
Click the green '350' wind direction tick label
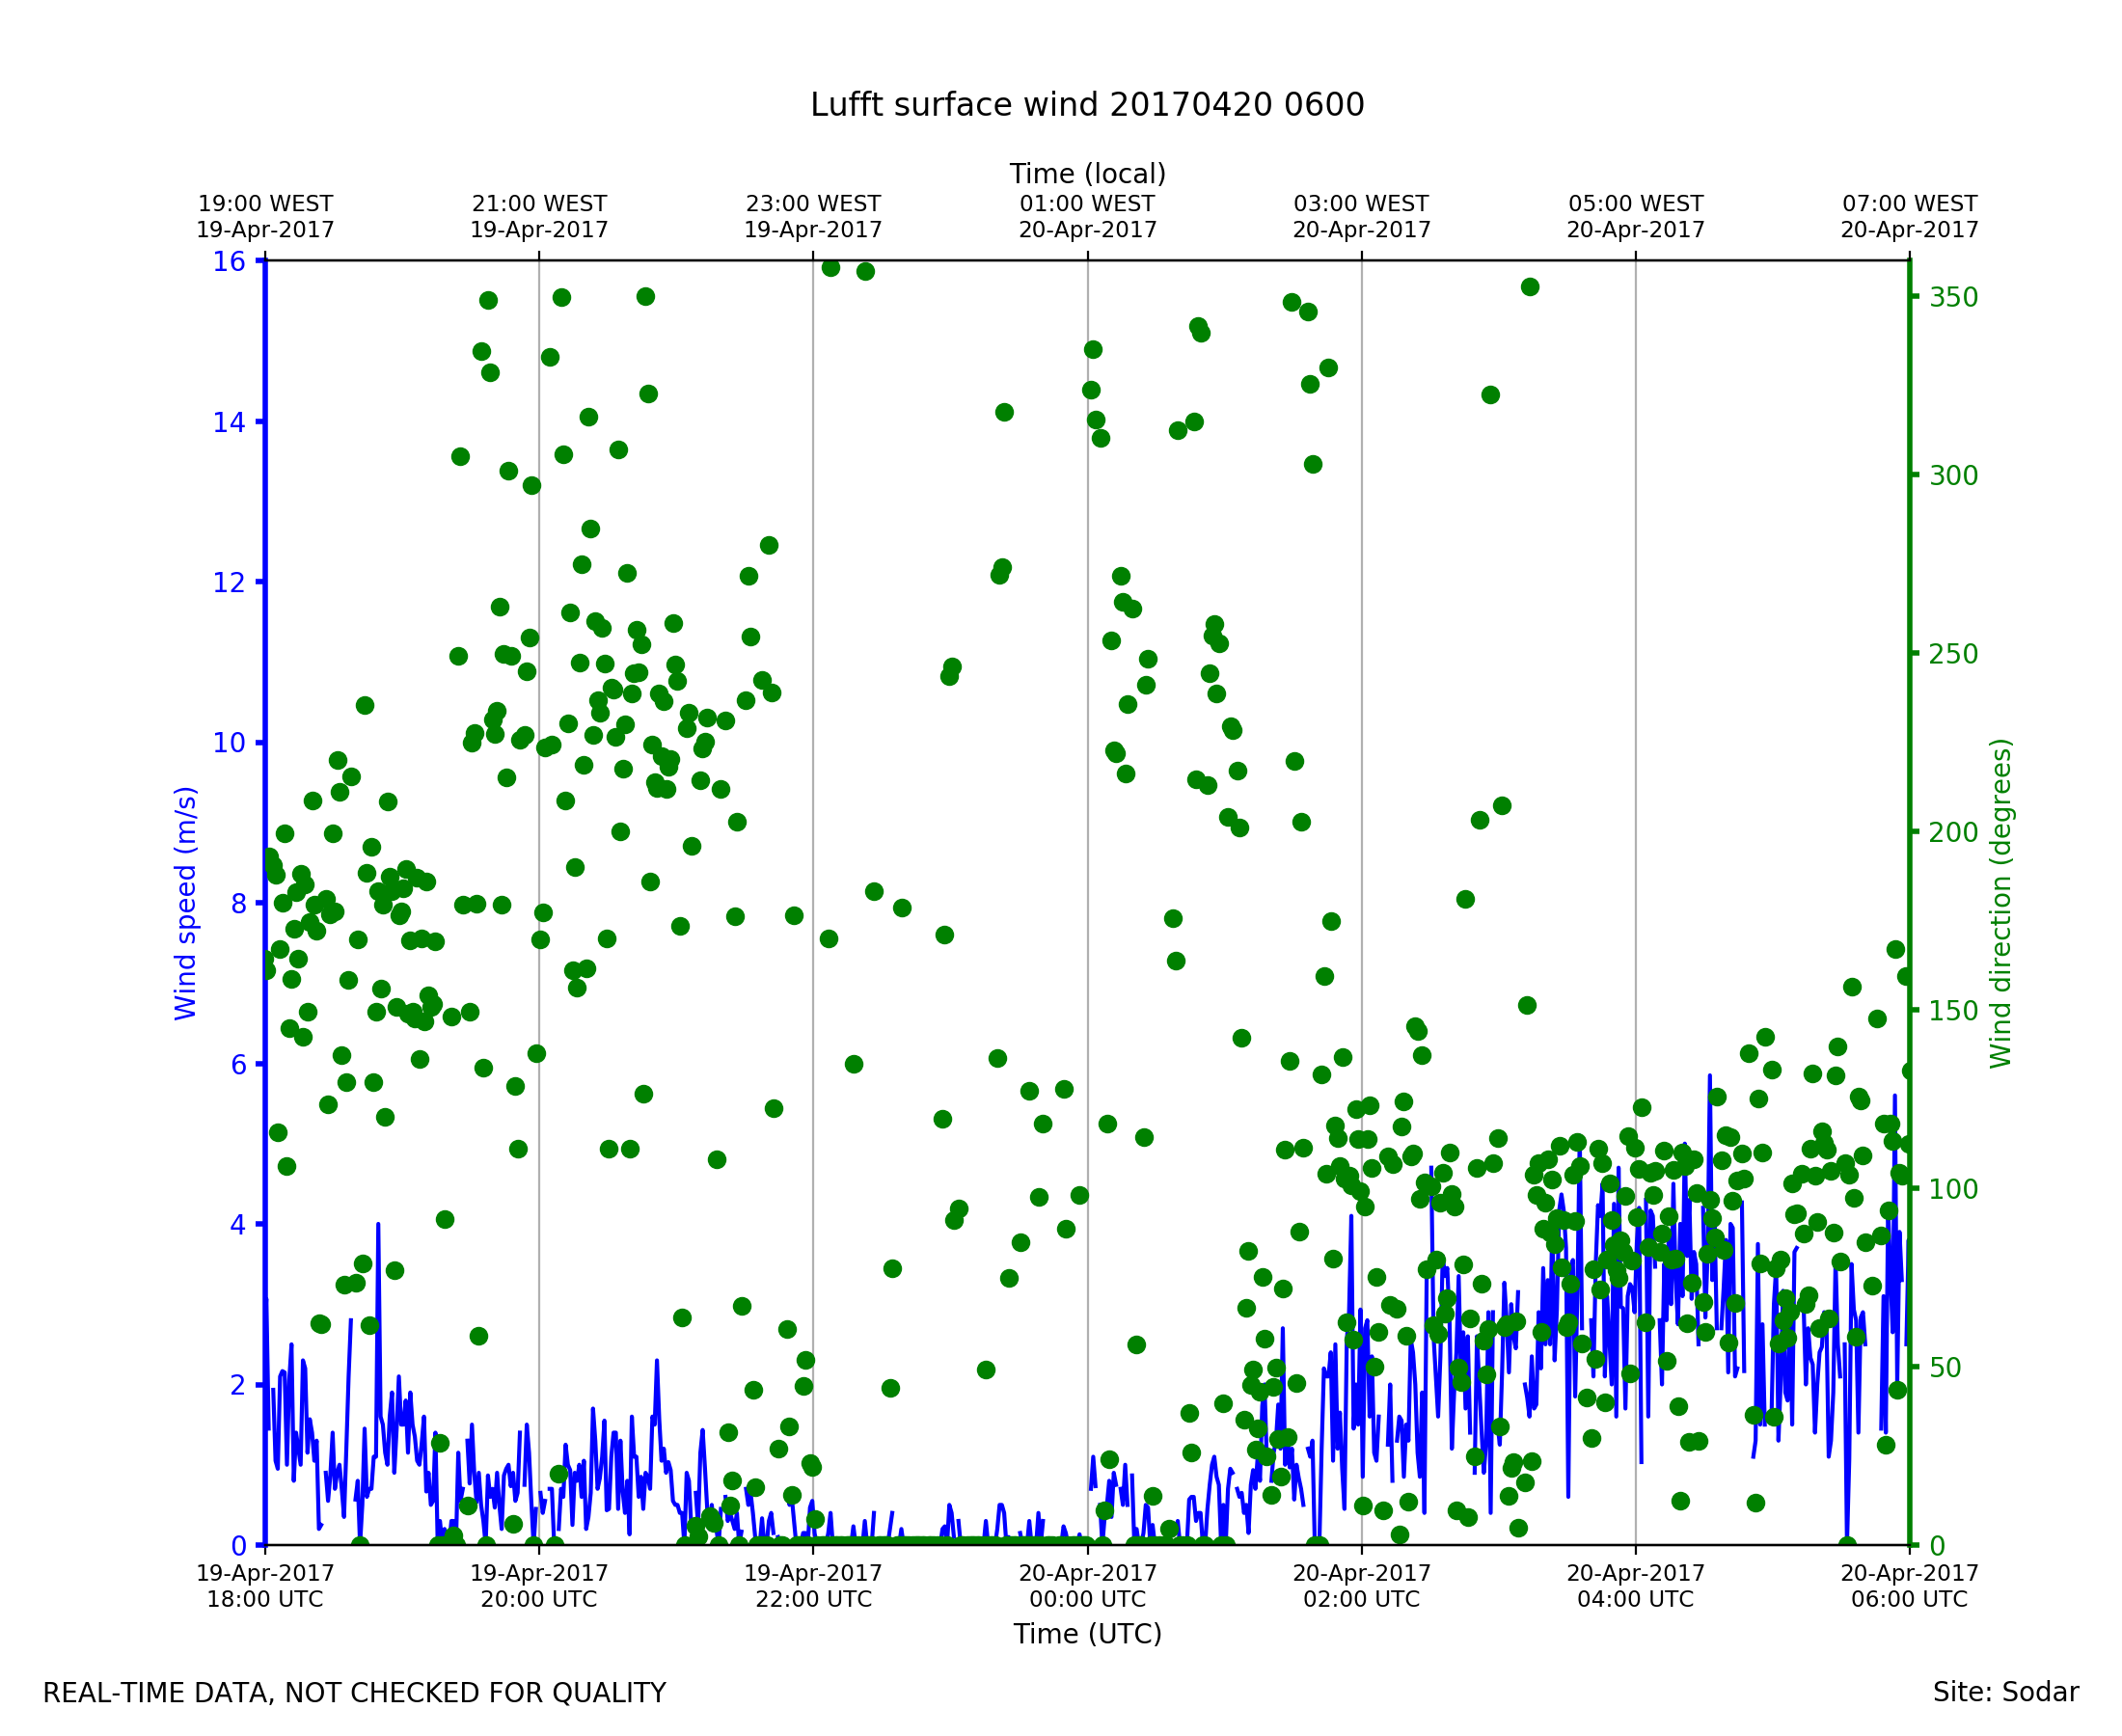coord(1953,298)
